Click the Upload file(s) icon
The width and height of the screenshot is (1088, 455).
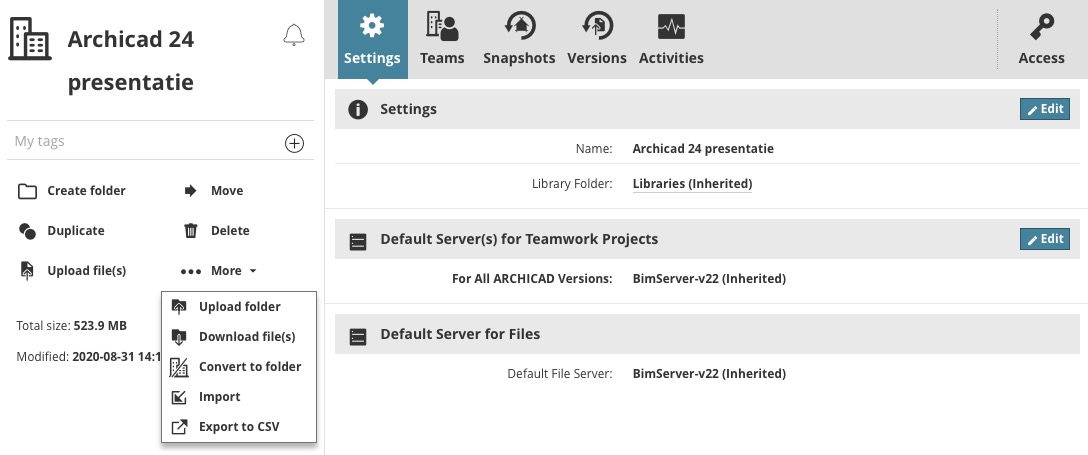tap(27, 271)
